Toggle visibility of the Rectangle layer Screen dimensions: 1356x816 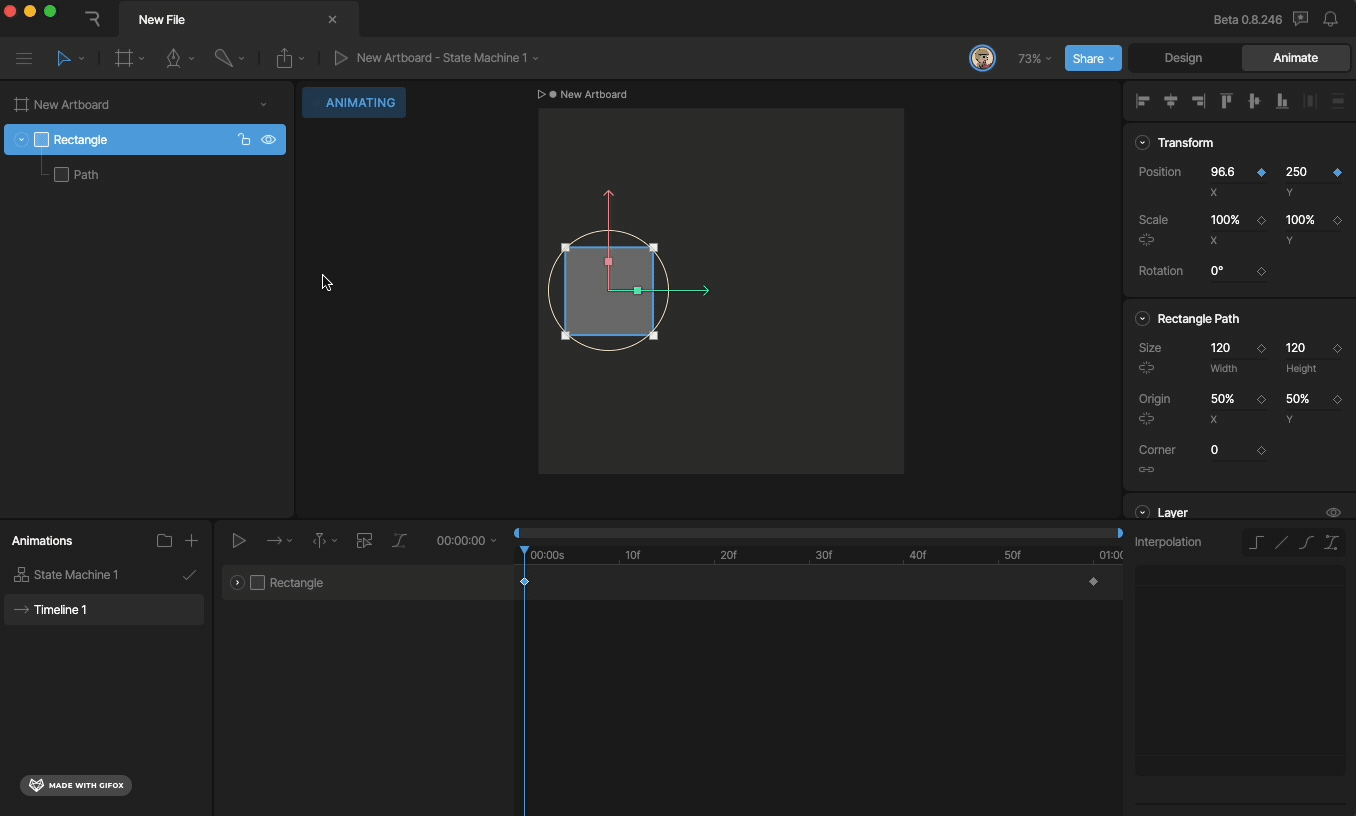[269, 140]
